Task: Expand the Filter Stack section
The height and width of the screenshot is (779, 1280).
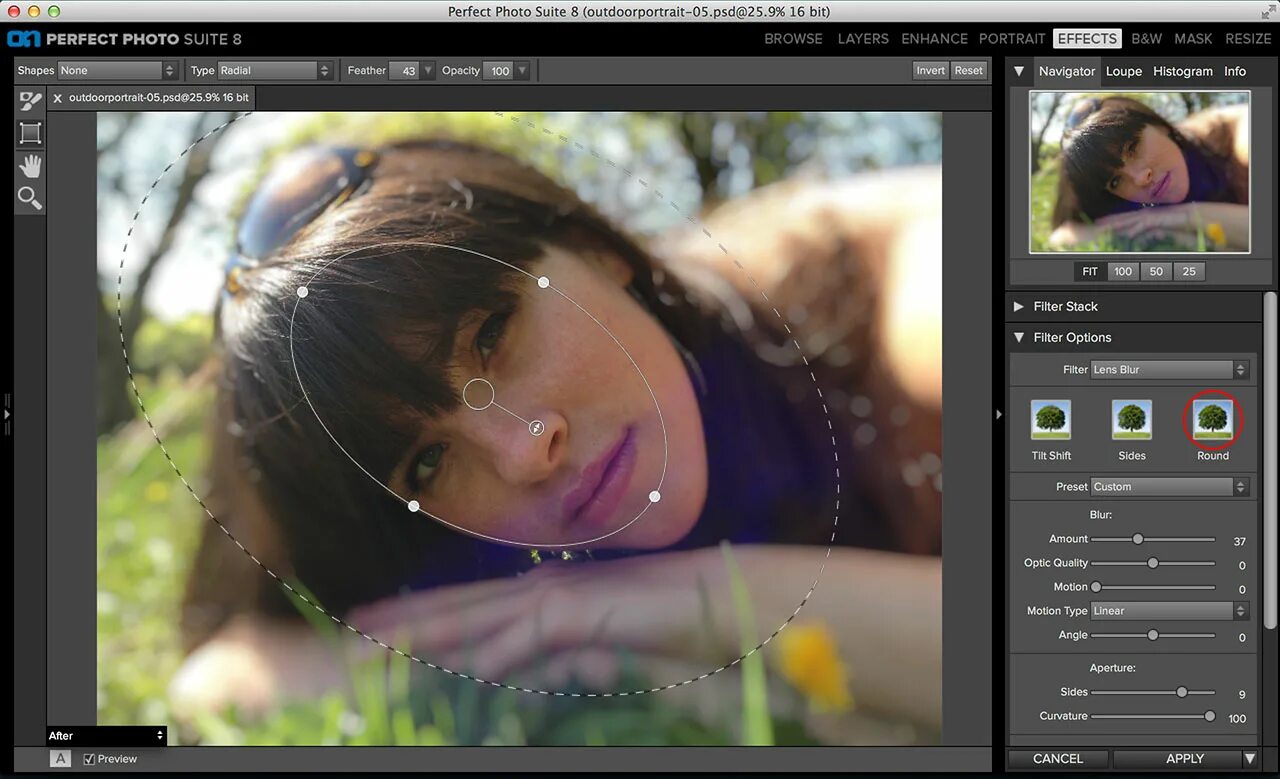Action: tap(1019, 307)
